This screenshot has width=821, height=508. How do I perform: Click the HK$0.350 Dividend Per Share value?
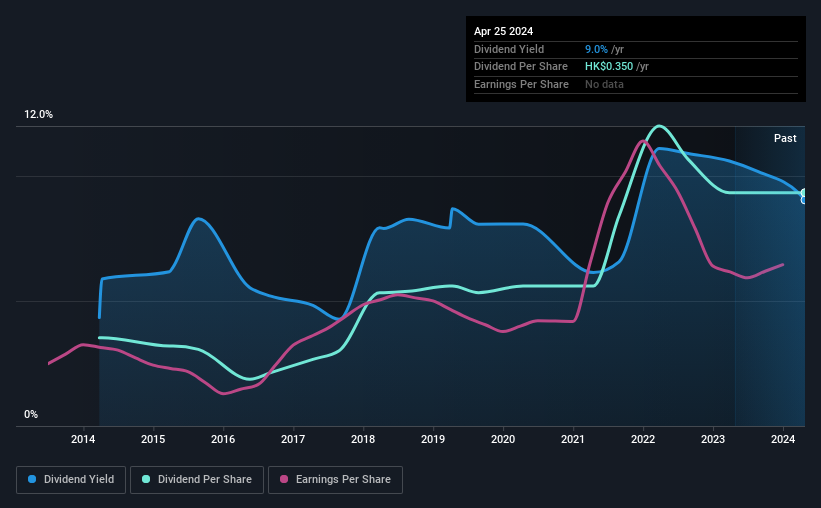(x=609, y=67)
